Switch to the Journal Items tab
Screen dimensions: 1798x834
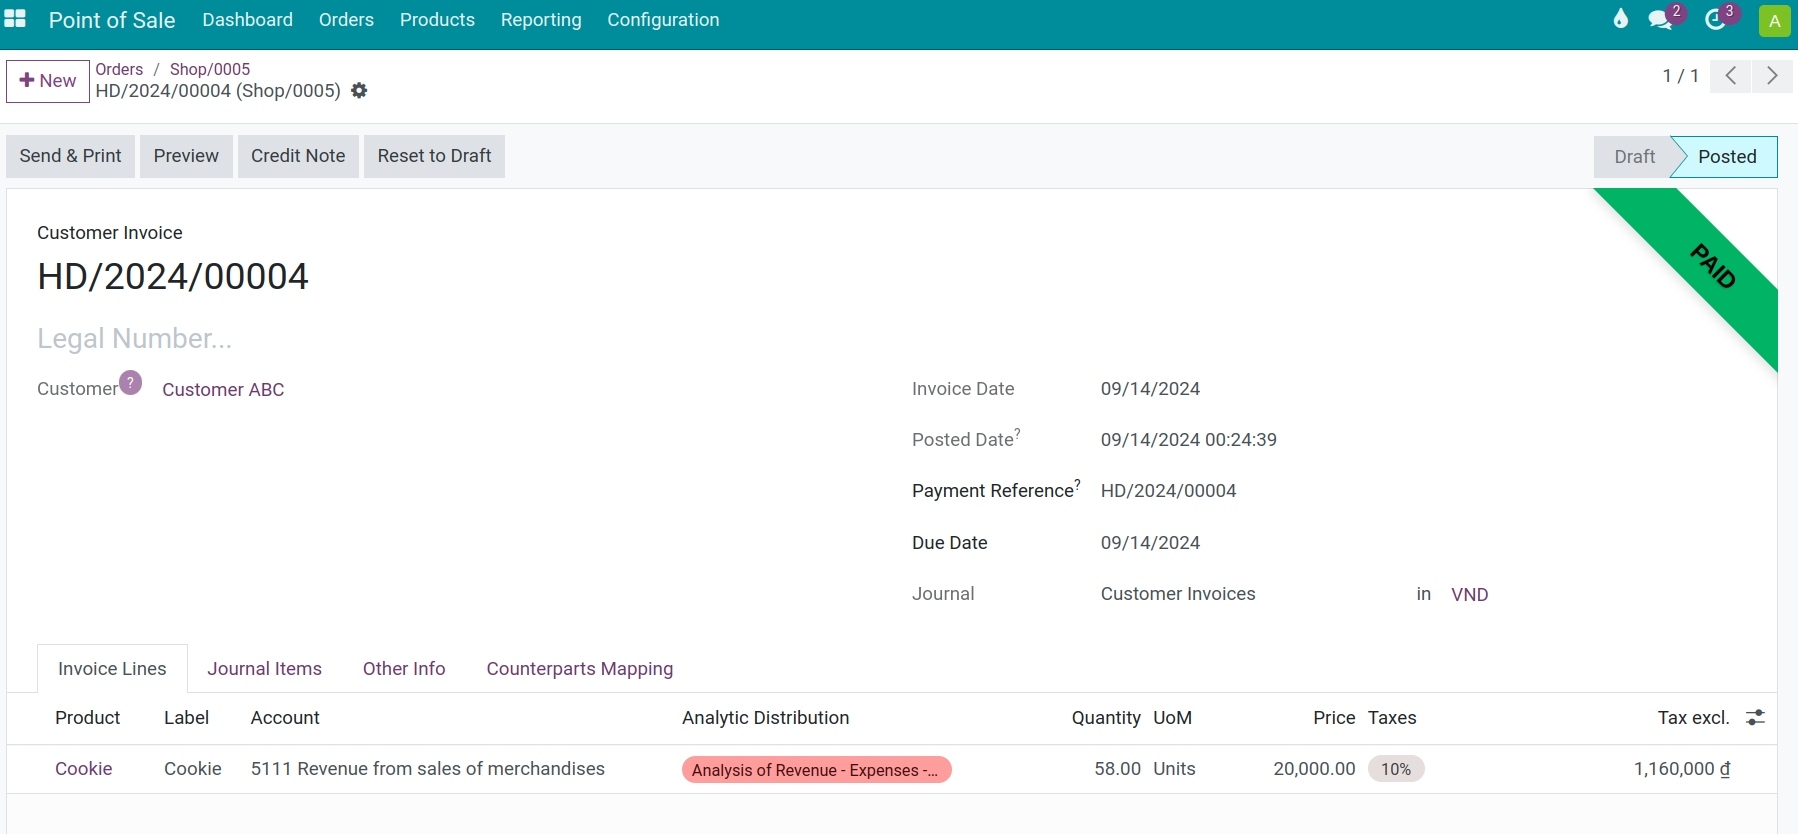264,669
